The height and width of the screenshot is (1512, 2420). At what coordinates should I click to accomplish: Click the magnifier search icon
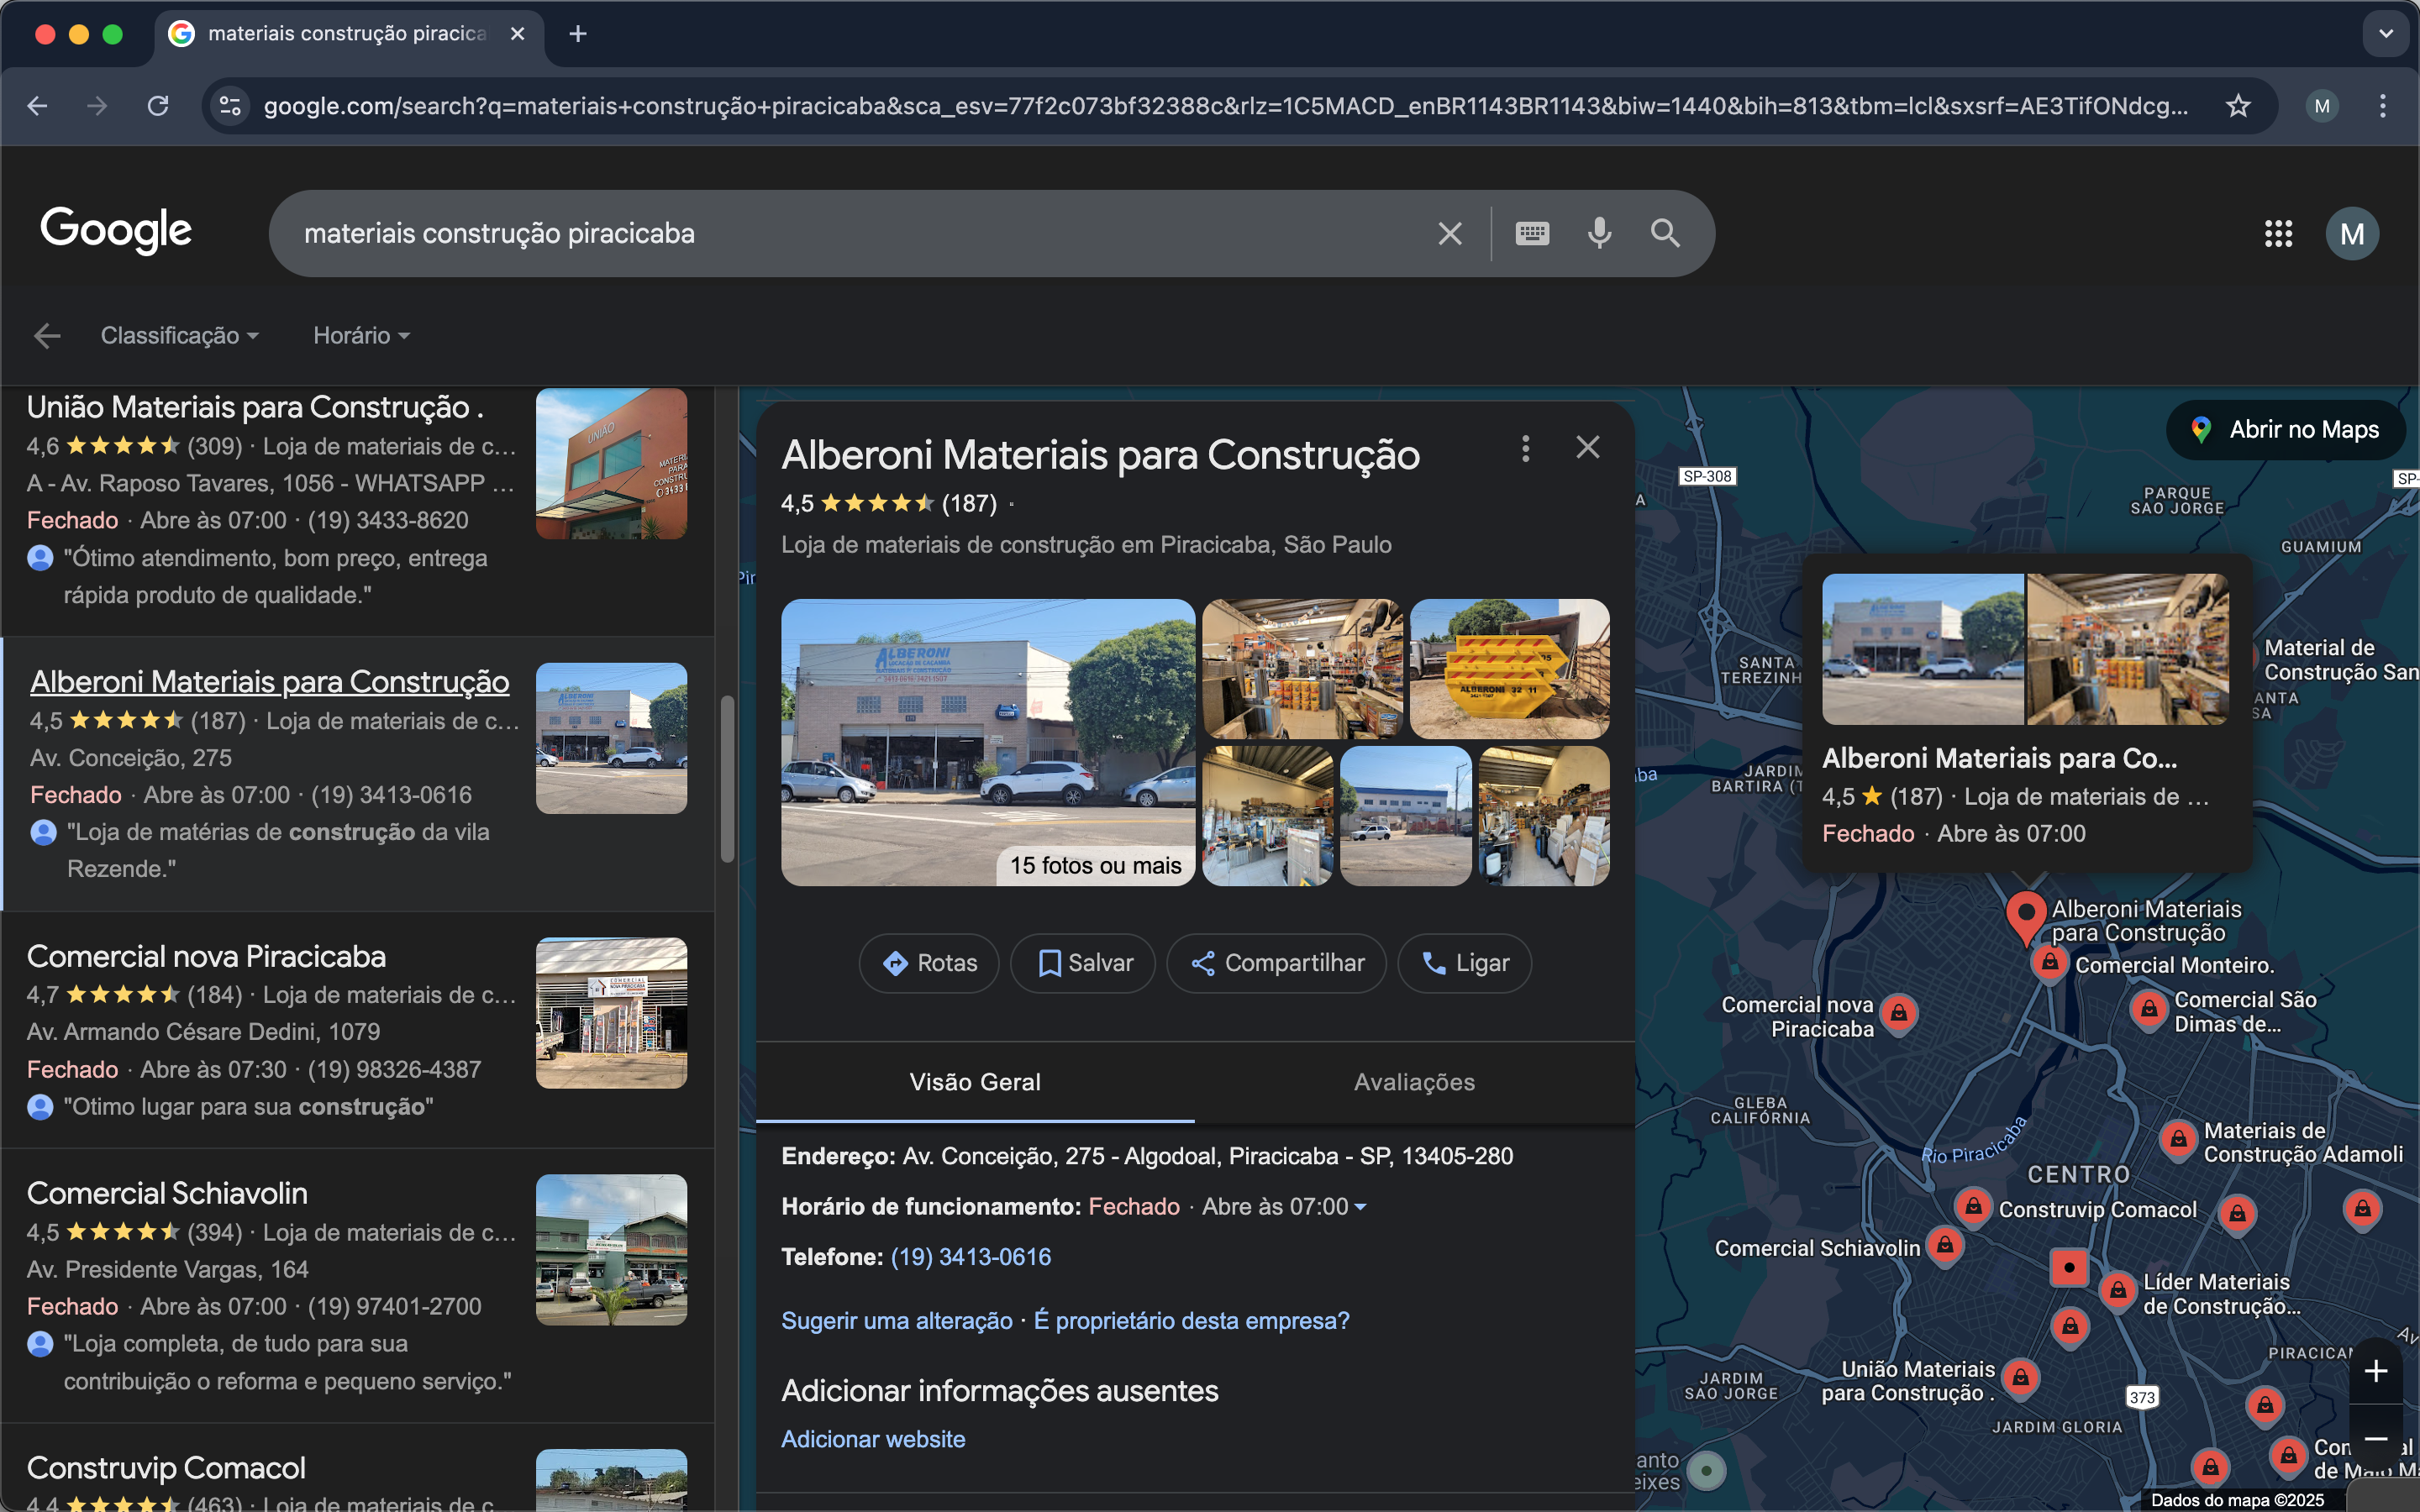pyautogui.click(x=1665, y=233)
